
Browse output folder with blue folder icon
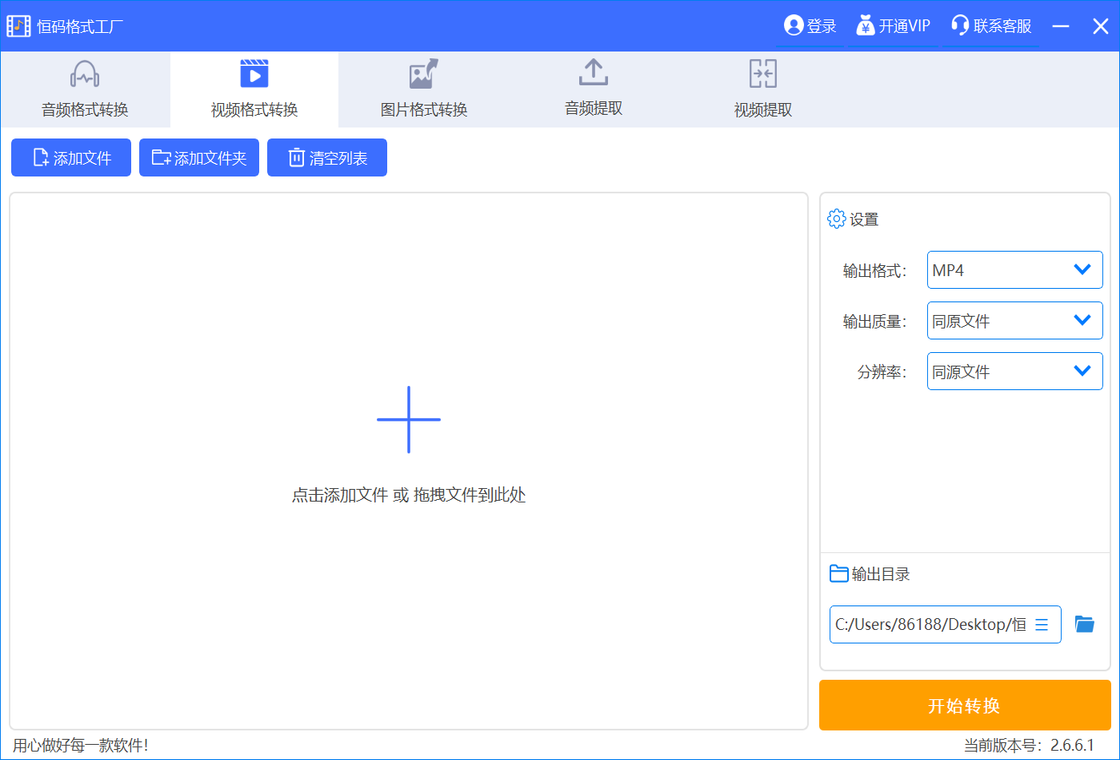pyautogui.click(x=1084, y=624)
